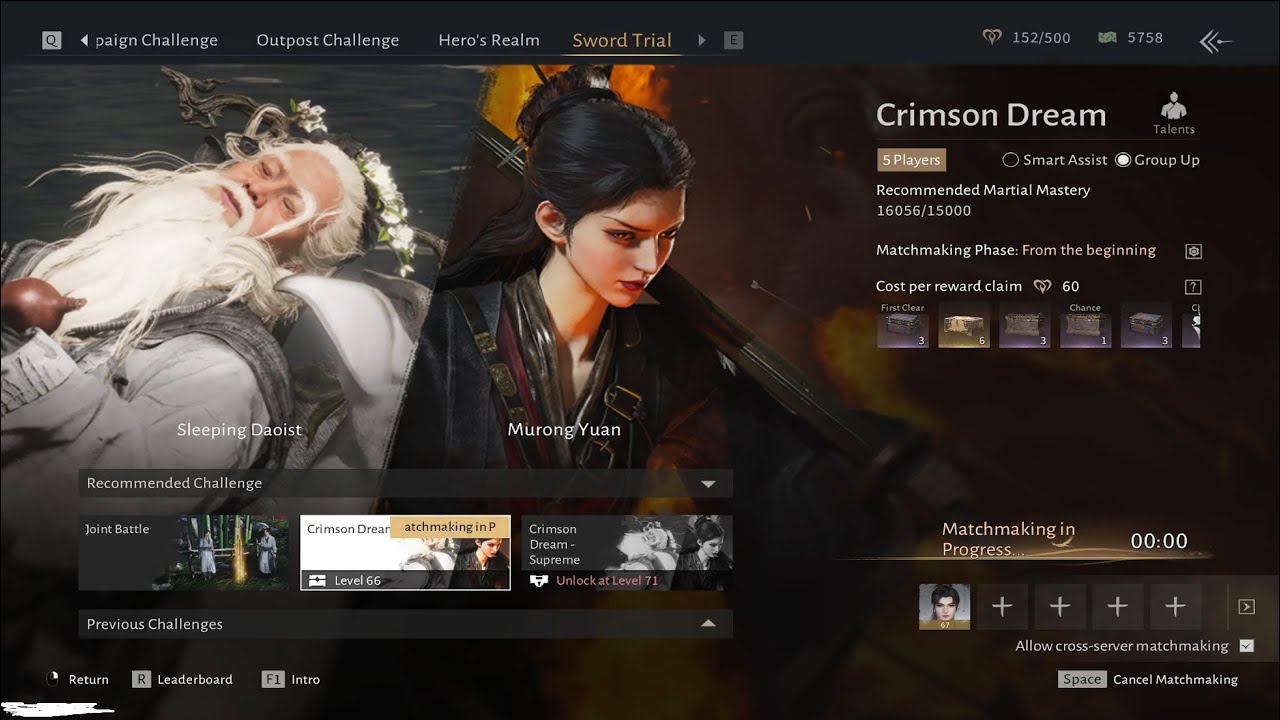
Task: Select the Joint Battle challenge card
Action: [x=184, y=552]
